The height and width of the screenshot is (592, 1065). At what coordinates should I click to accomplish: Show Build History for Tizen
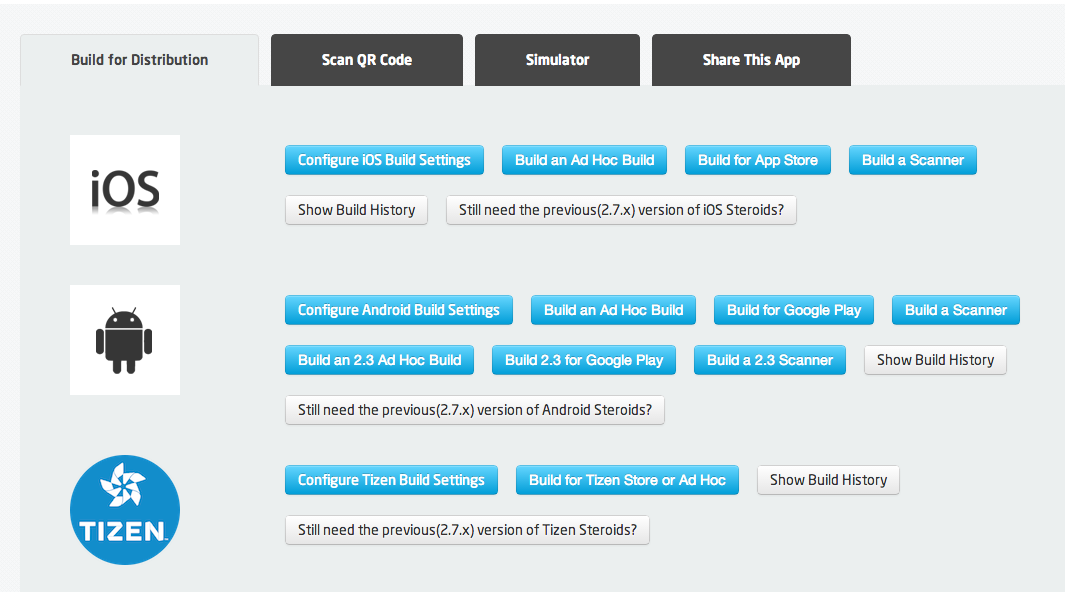click(829, 480)
